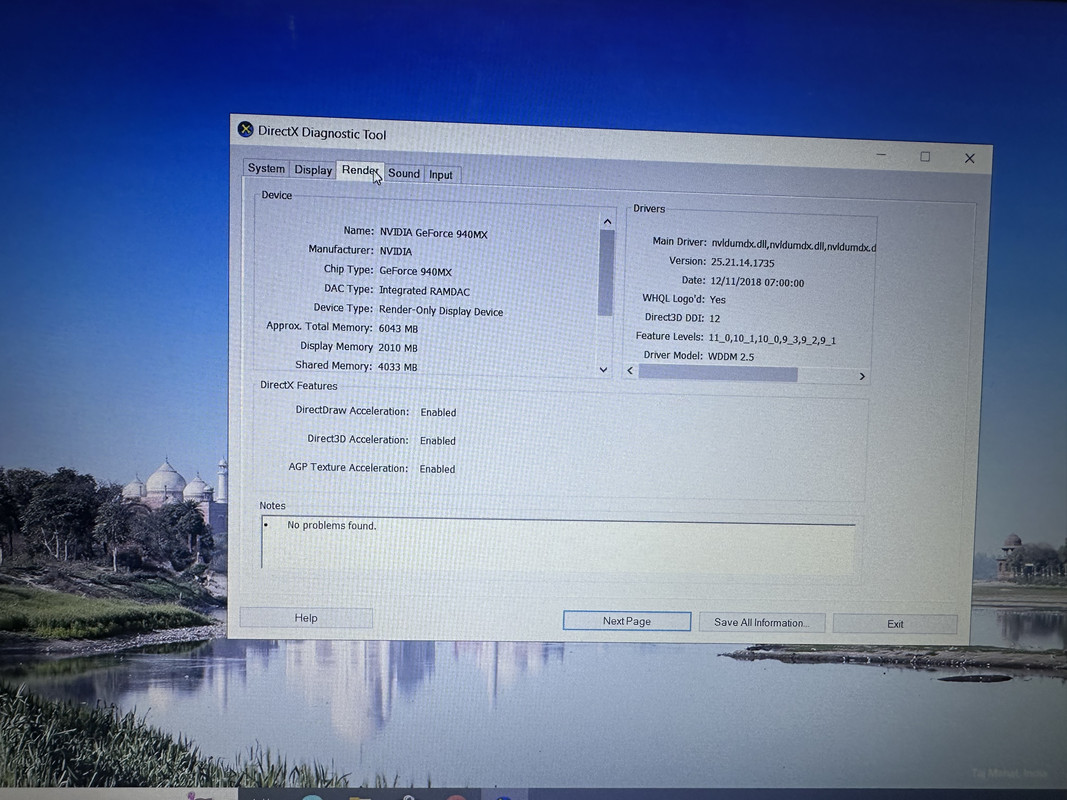1067x800 pixels.
Task: Click the DirectX Diagnostic Tool title icon
Action: pos(246,129)
